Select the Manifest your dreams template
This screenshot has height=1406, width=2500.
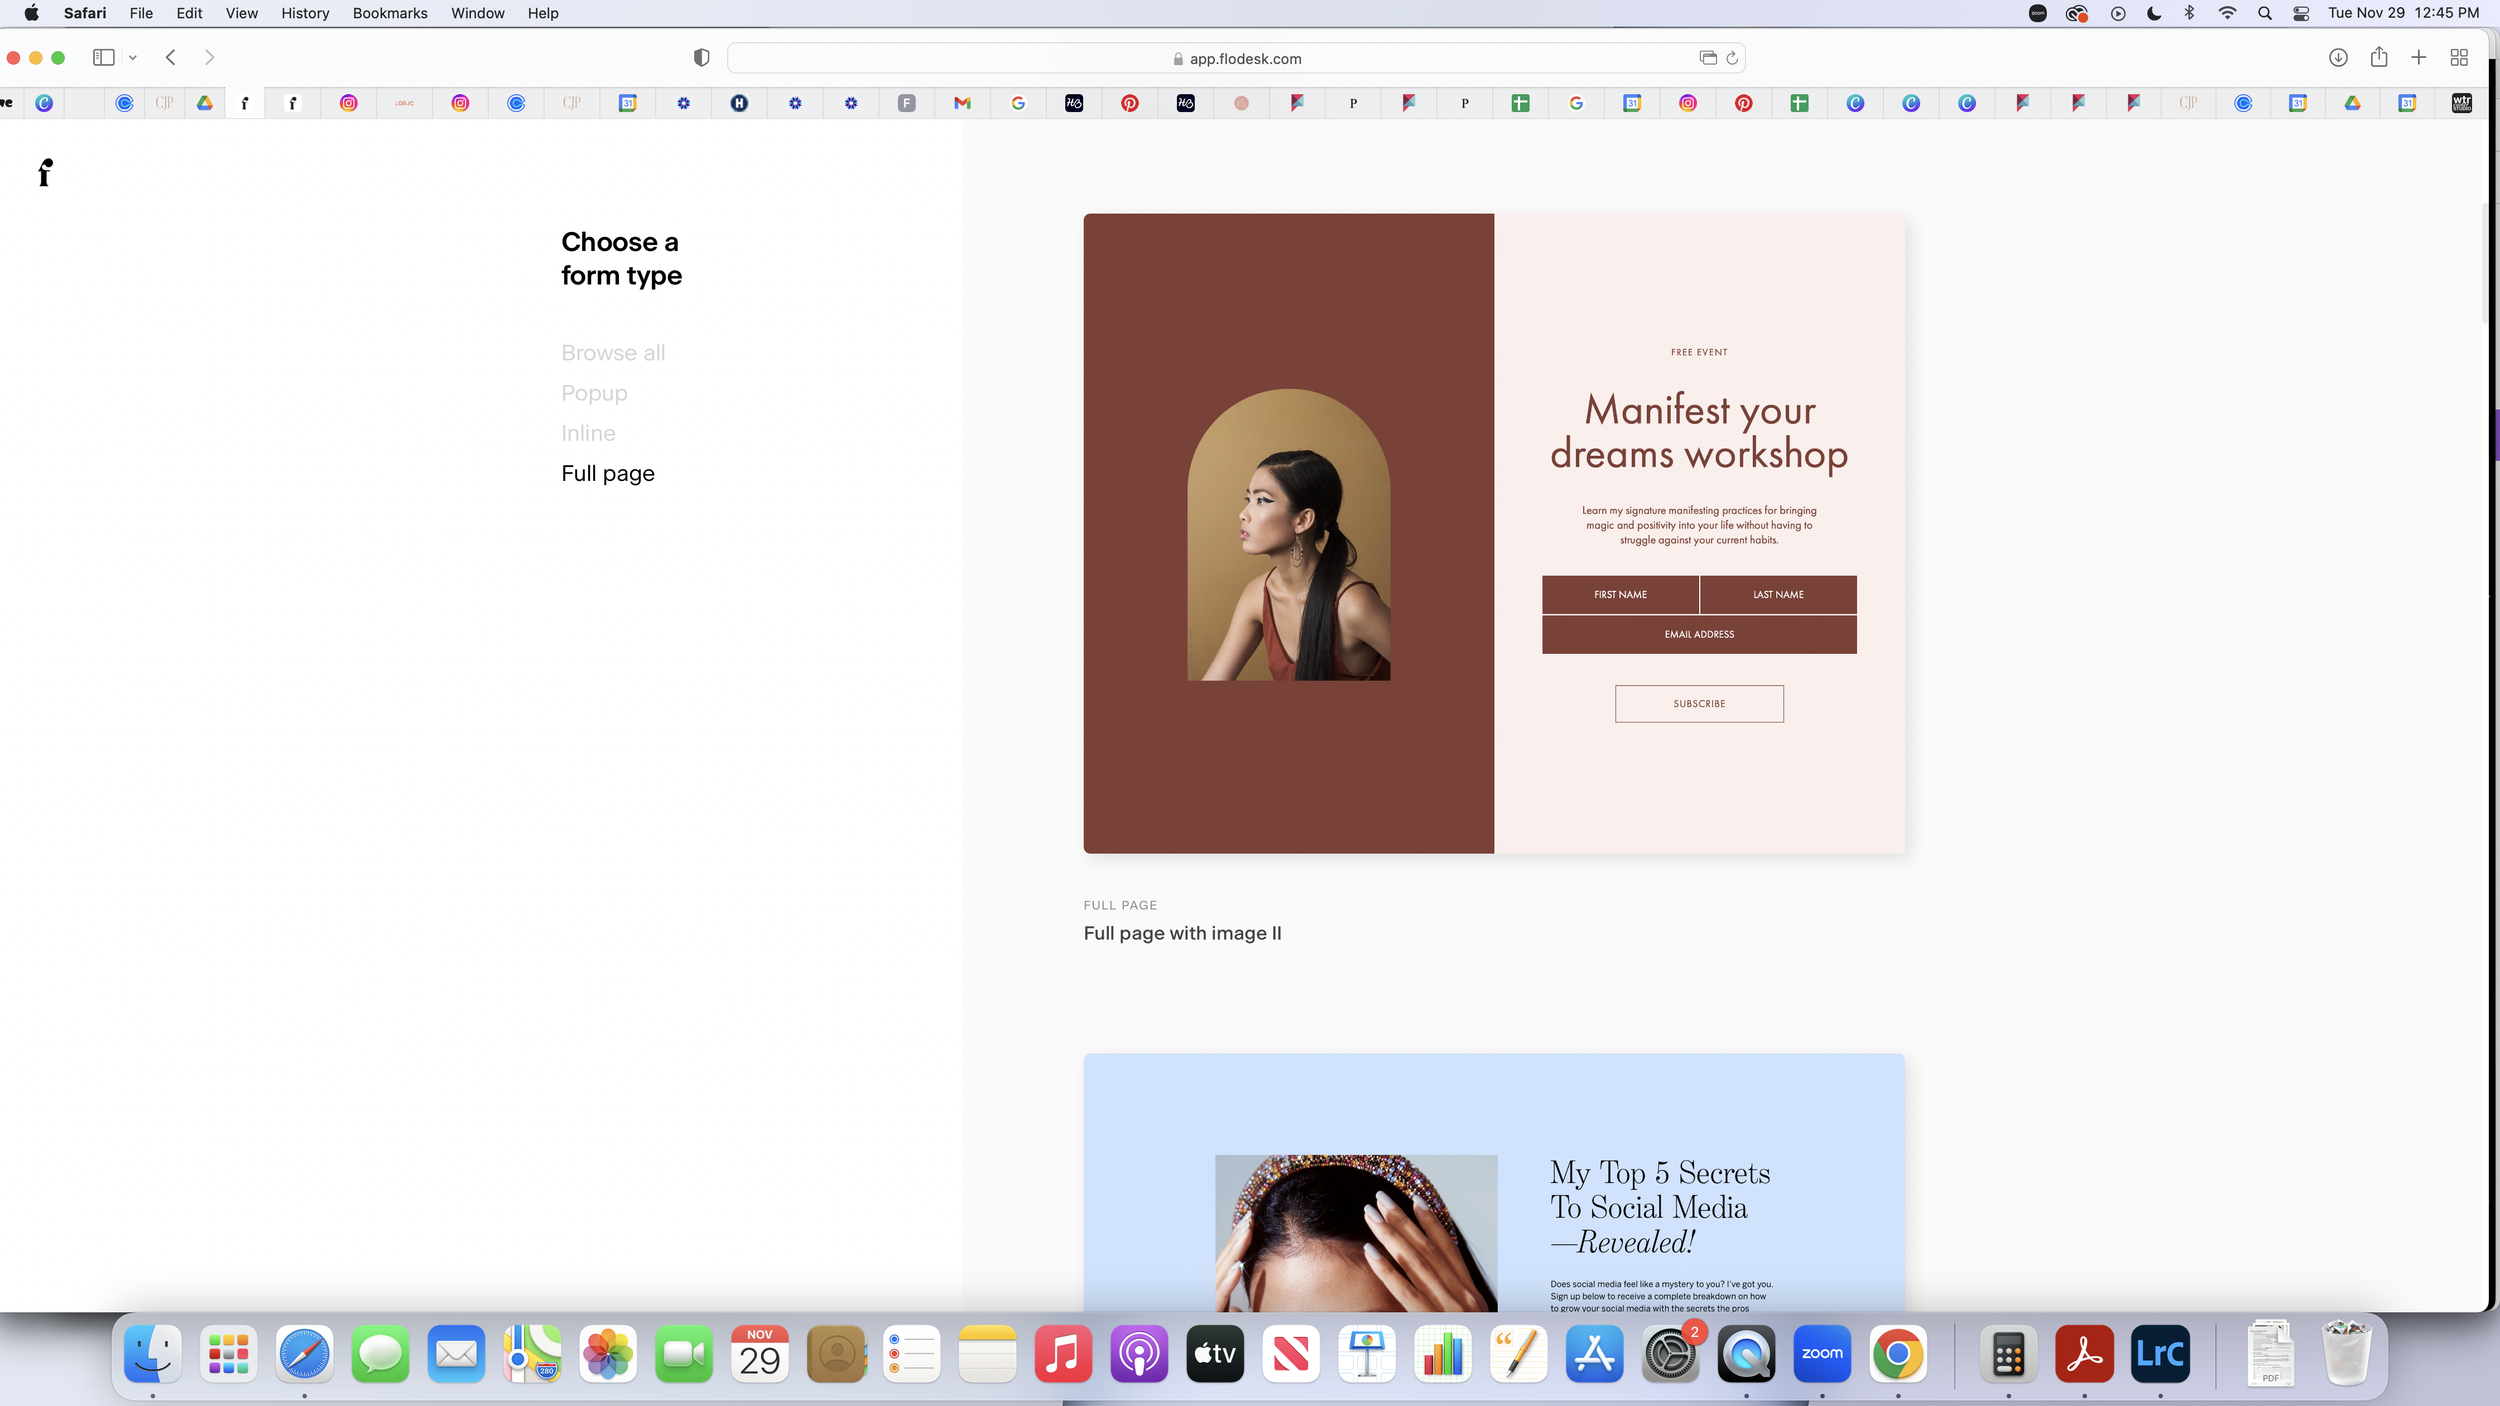[1493, 533]
